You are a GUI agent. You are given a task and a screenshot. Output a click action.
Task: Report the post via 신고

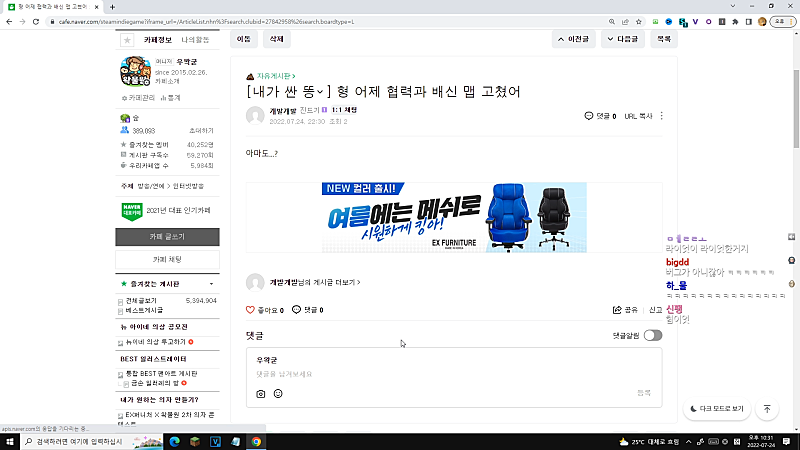(x=656, y=310)
